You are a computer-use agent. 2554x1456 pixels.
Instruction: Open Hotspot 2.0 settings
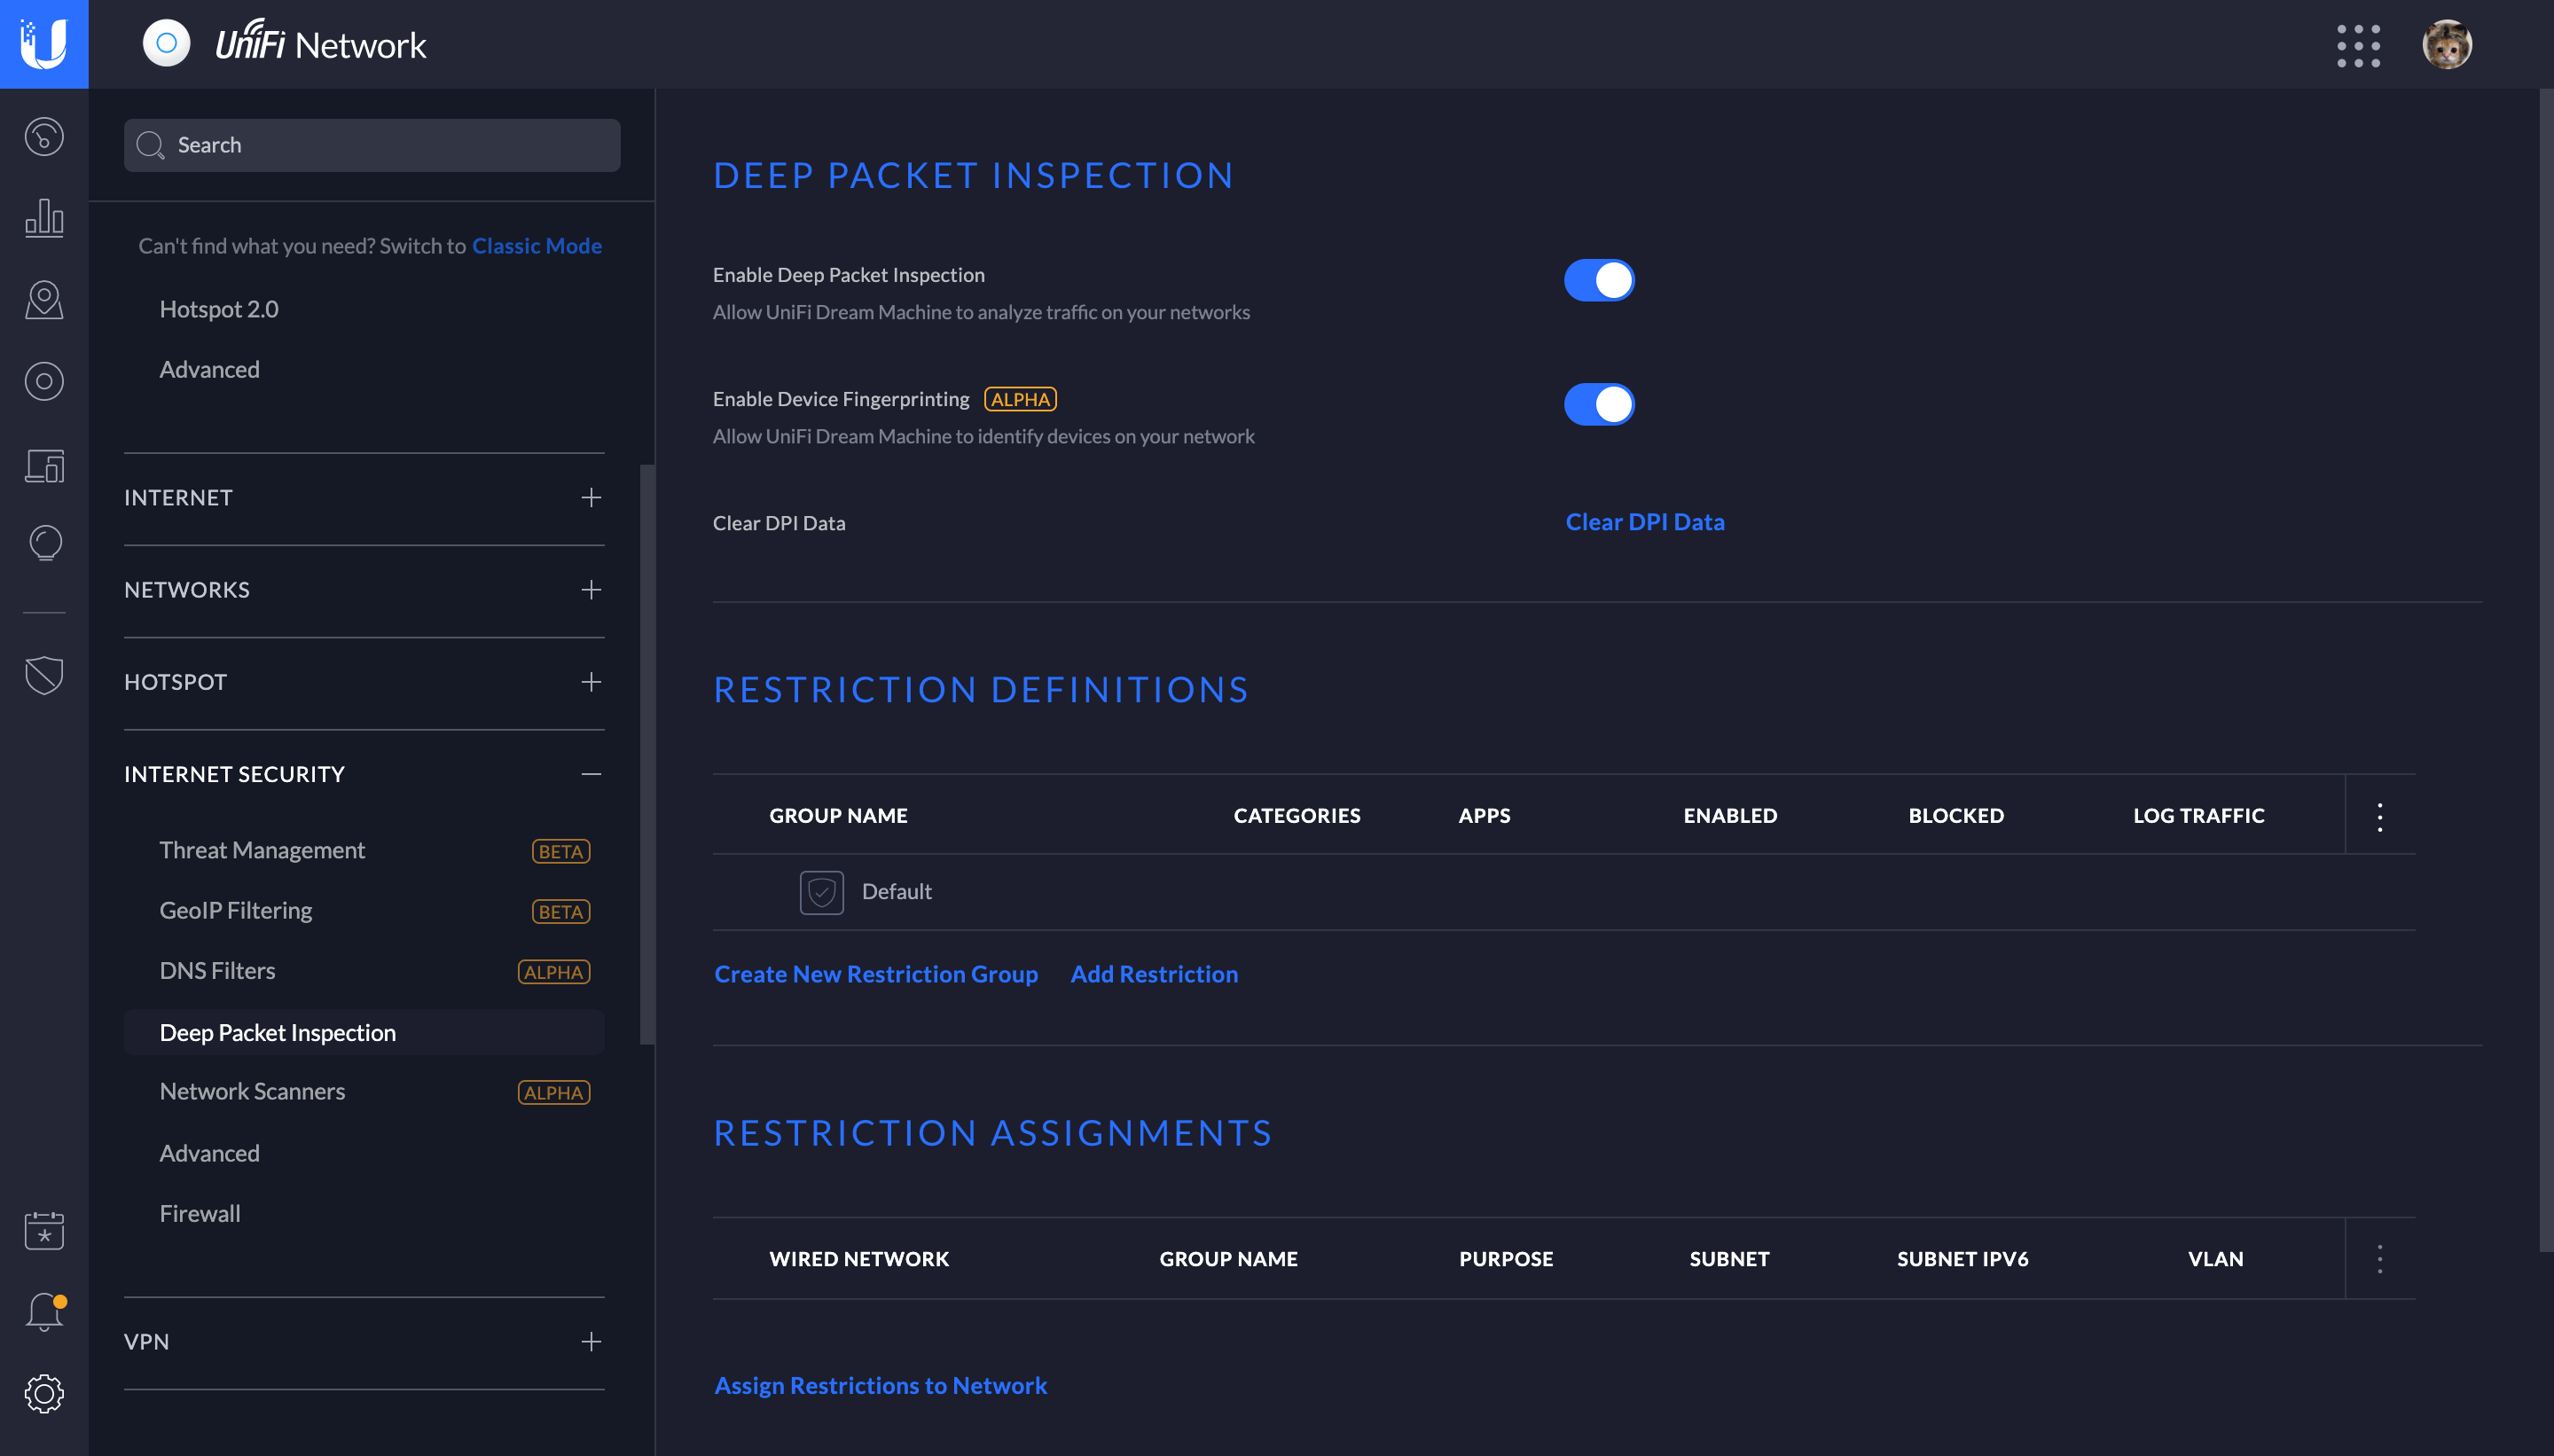click(219, 309)
